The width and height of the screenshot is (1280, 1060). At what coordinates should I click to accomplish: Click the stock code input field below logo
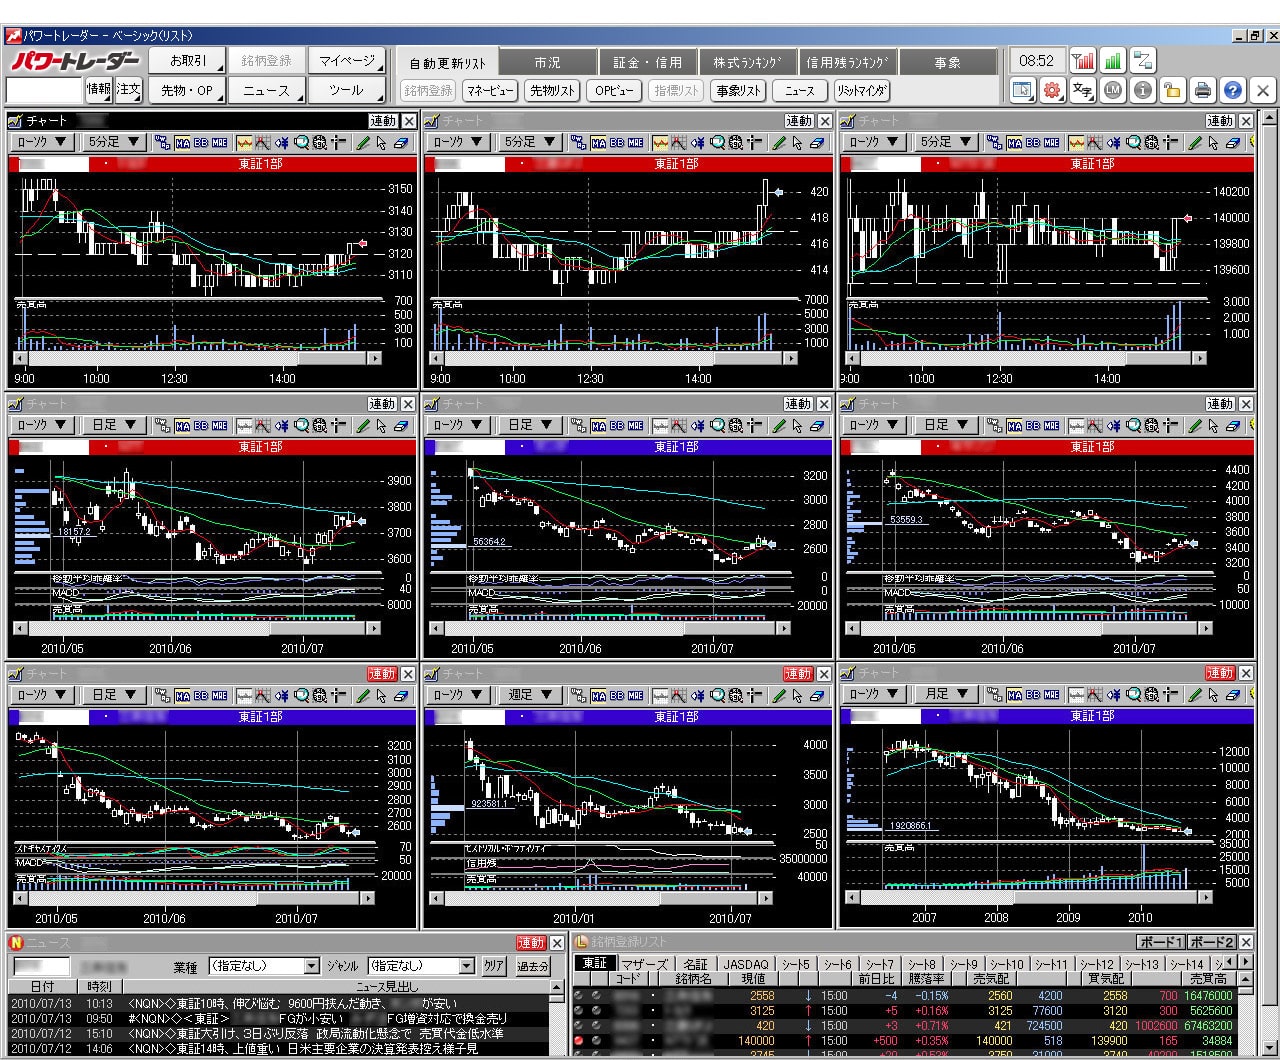44,91
